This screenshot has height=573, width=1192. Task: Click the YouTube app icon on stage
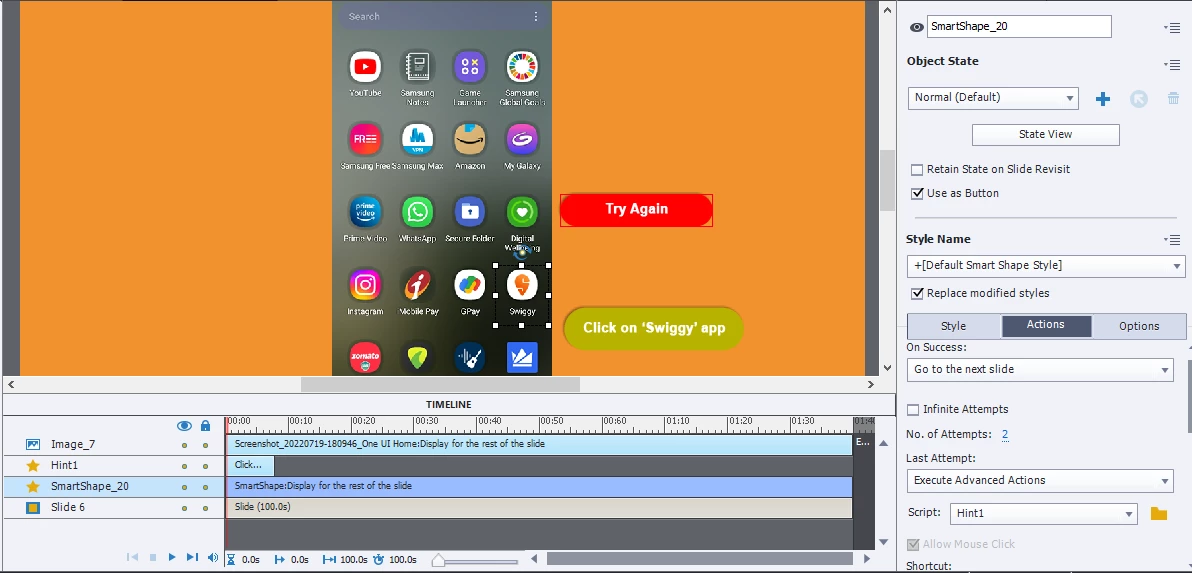(x=365, y=67)
